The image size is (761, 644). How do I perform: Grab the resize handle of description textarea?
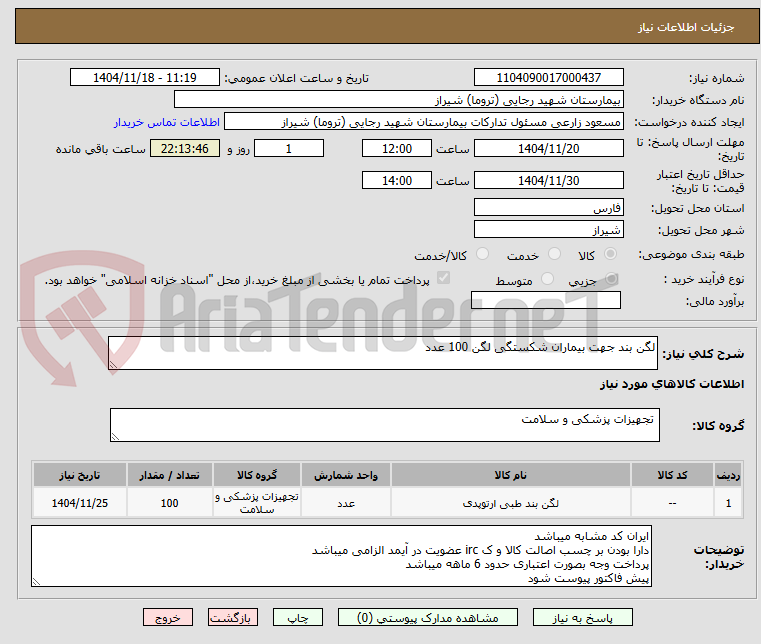pos(113,365)
